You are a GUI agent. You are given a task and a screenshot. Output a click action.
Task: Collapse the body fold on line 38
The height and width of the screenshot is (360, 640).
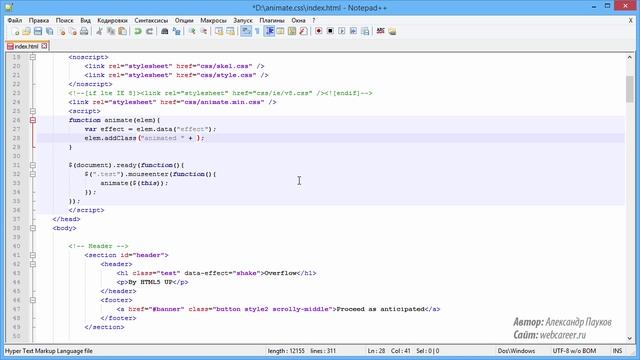click(33, 228)
